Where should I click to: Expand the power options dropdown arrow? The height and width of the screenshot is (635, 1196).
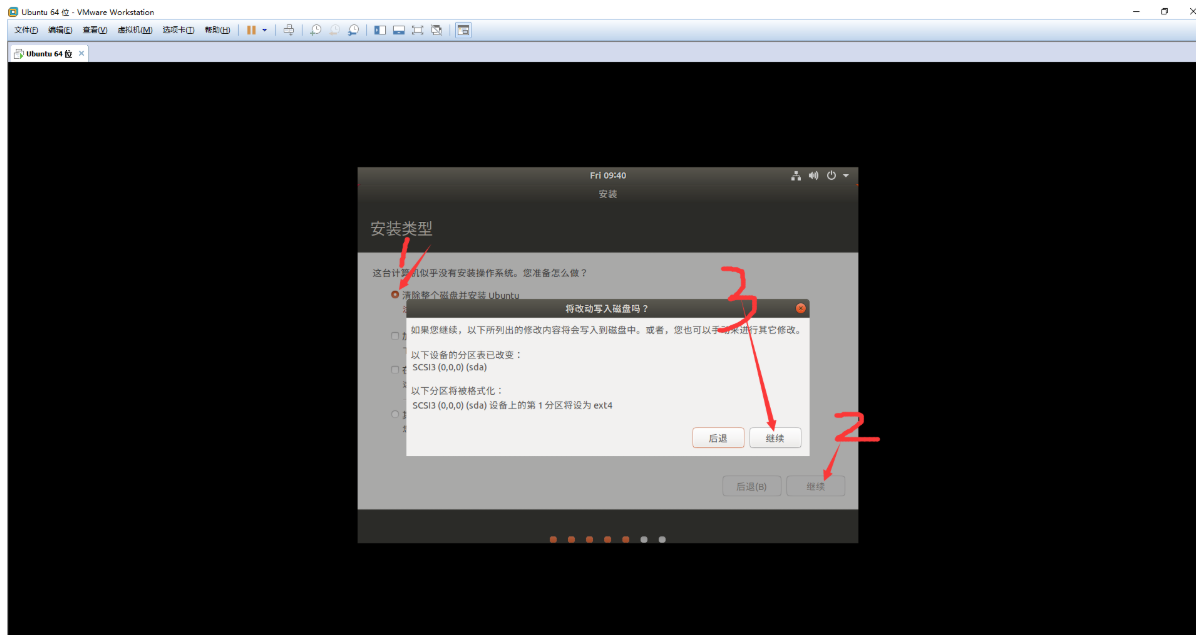pyautogui.click(x=265, y=30)
